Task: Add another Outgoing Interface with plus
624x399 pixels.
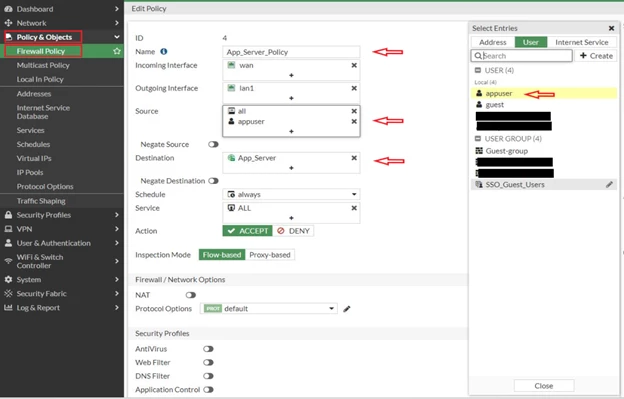Action: [x=291, y=98]
